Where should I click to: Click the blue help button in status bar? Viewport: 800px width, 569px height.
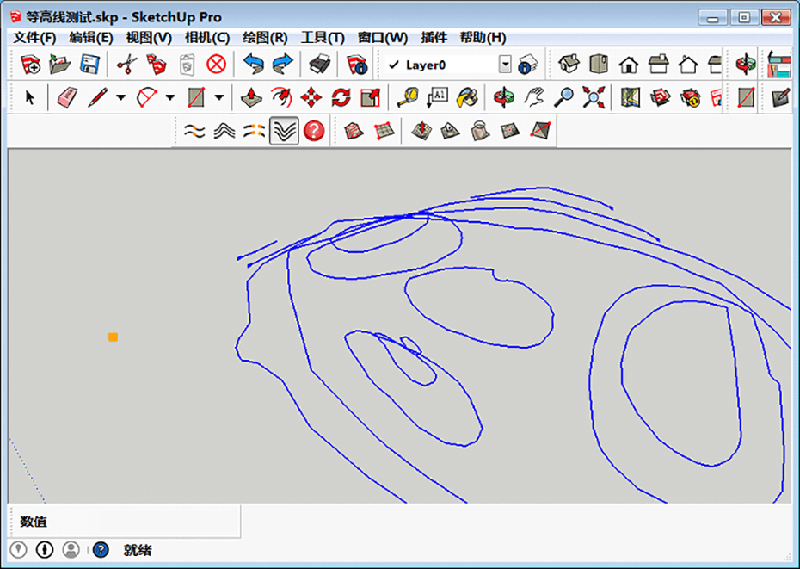(100, 549)
